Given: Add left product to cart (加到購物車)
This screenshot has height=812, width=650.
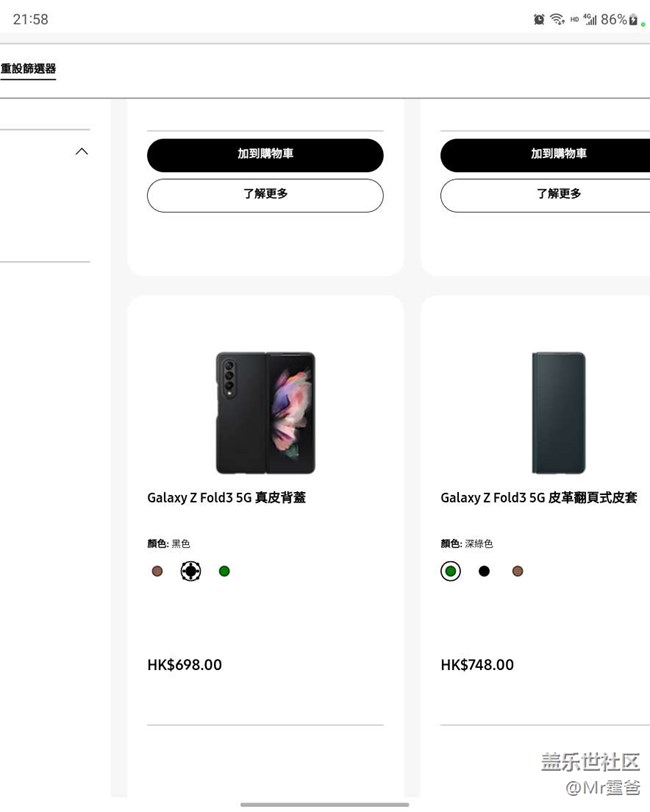Looking at the screenshot, I should point(265,155).
